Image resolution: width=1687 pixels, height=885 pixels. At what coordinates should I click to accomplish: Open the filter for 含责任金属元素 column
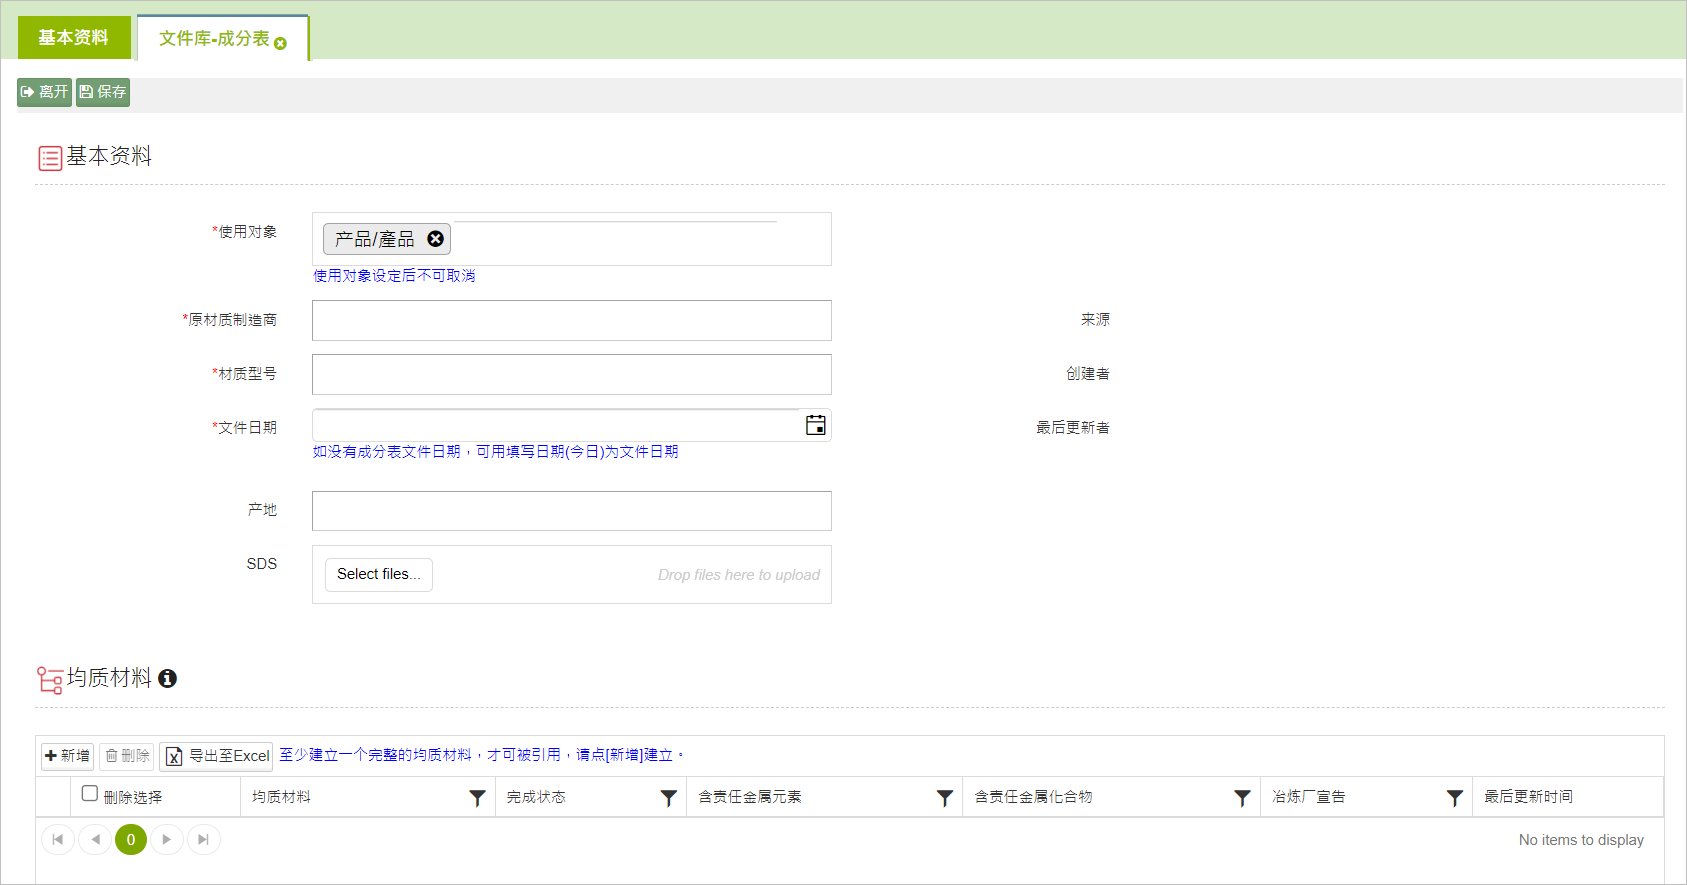(x=945, y=798)
